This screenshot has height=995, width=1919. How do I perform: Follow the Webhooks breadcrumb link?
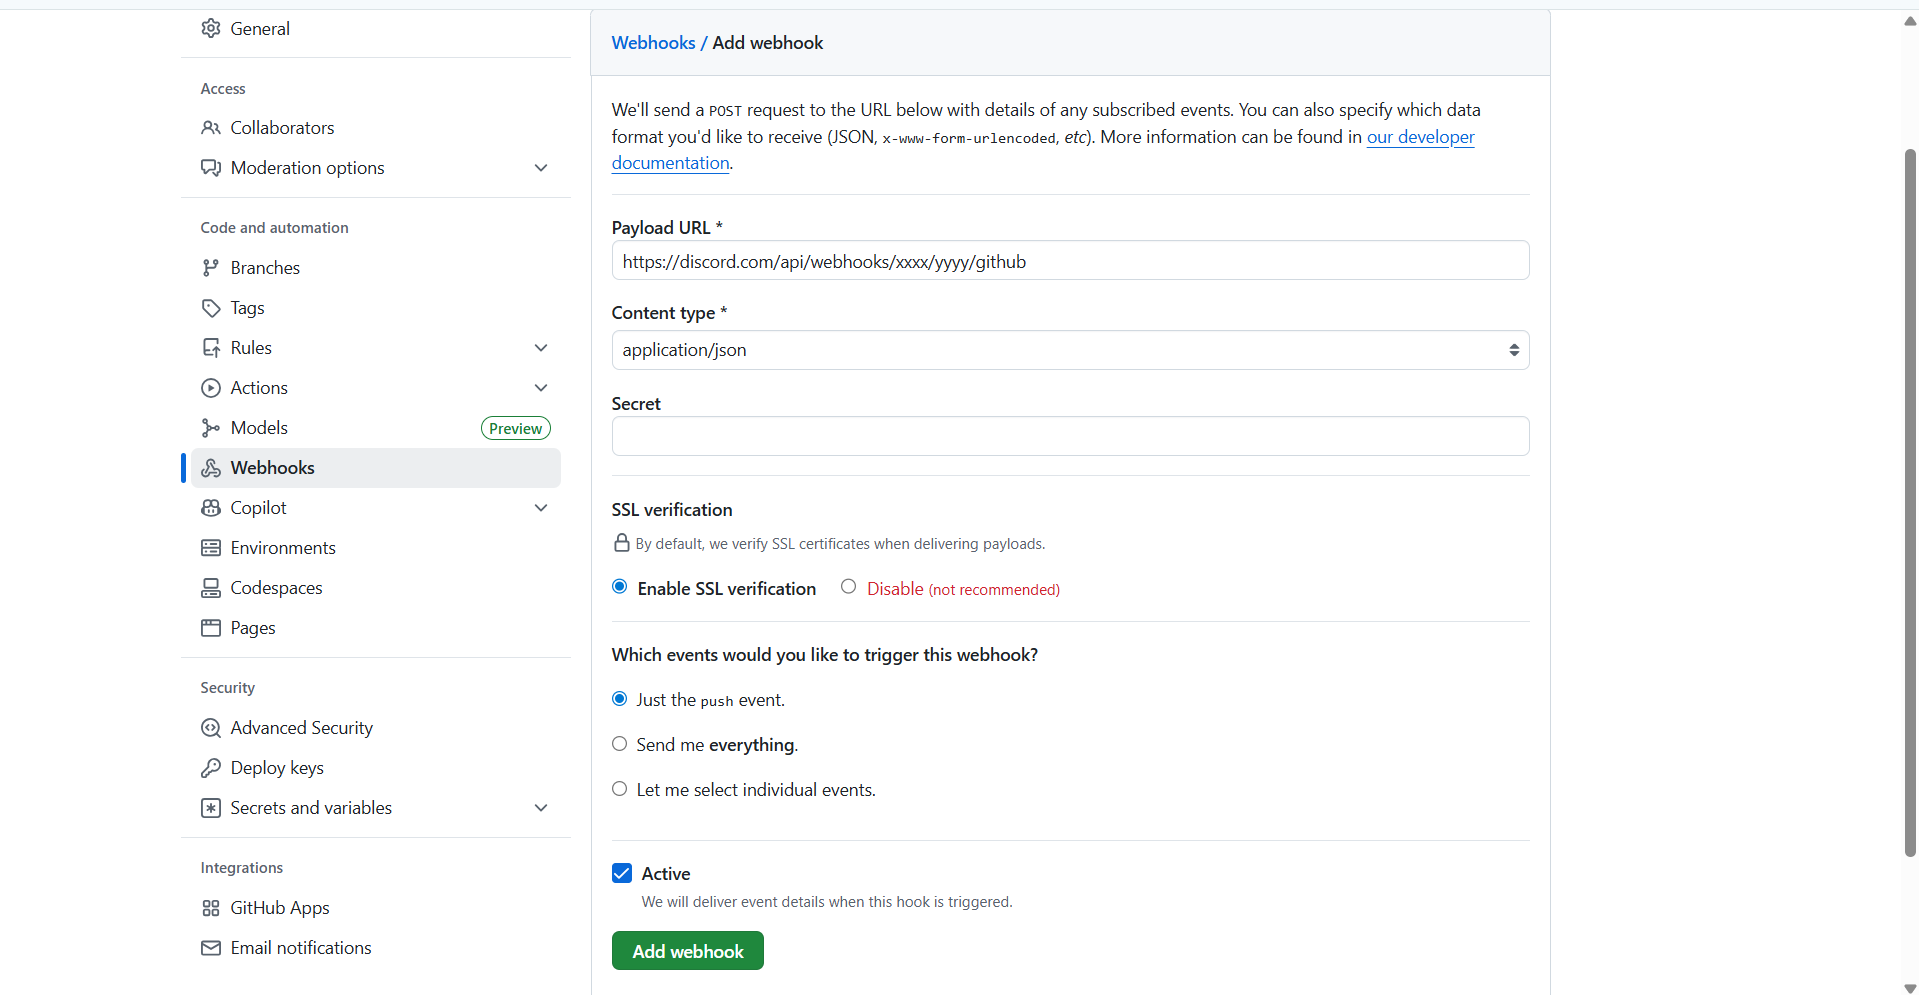pyautogui.click(x=653, y=43)
